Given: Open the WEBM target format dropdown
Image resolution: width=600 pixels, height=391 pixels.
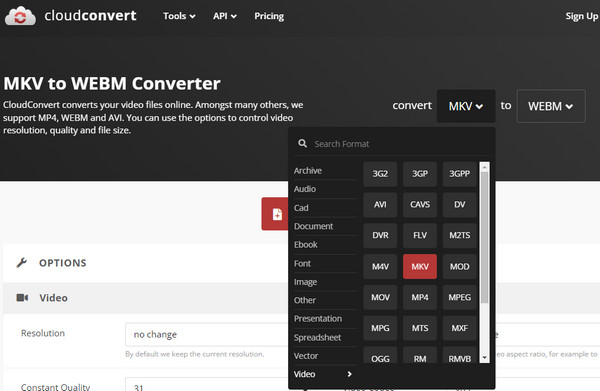Looking at the screenshot, I should 551,106.
